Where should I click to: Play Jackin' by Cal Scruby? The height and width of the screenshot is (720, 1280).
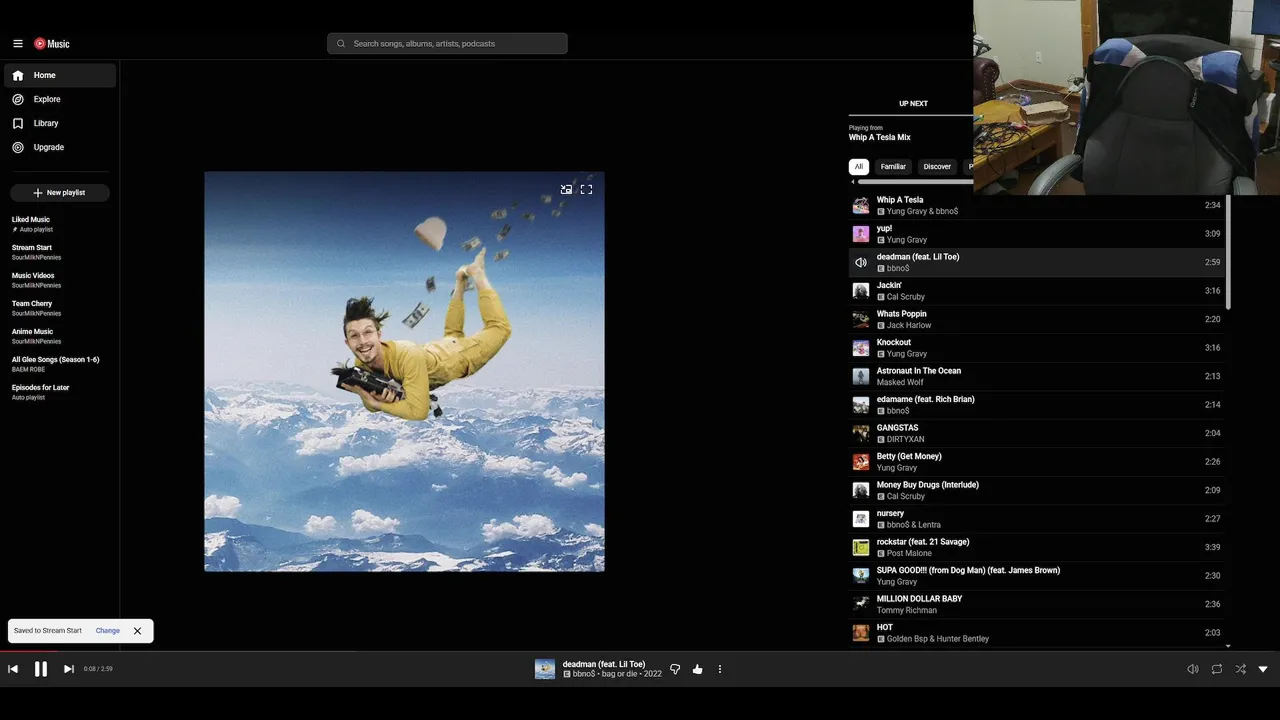pyautogui.click(x=1036, y=291)
